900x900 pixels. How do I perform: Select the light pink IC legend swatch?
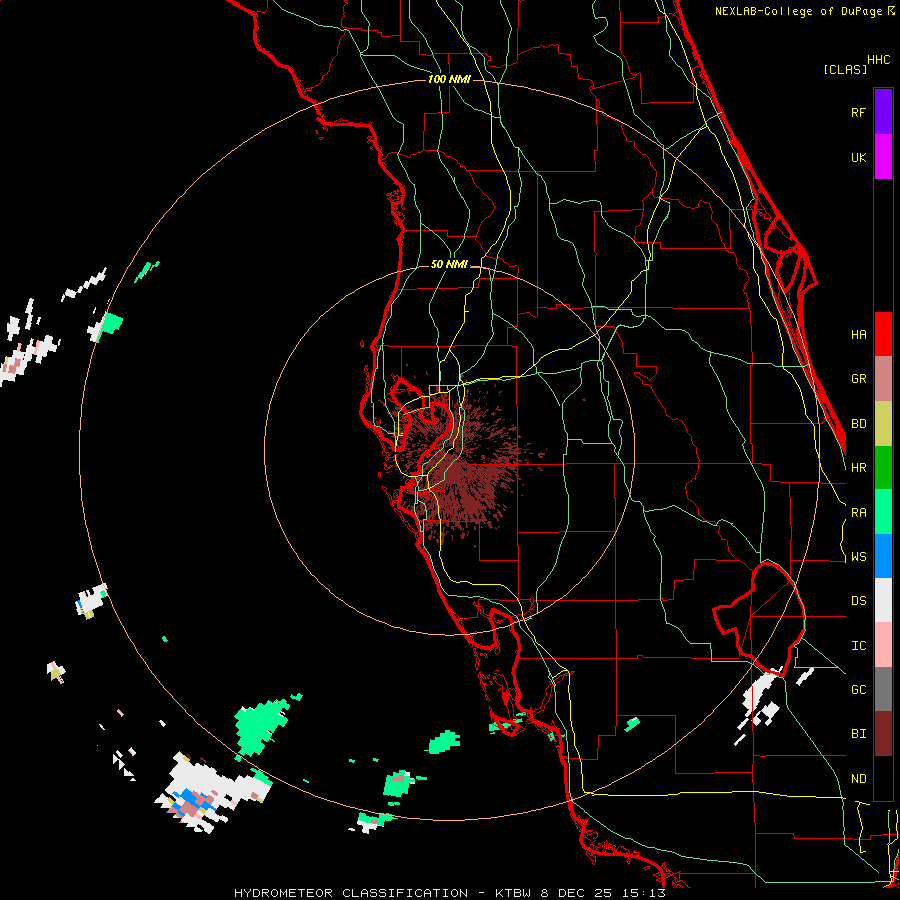click(883, 645)
